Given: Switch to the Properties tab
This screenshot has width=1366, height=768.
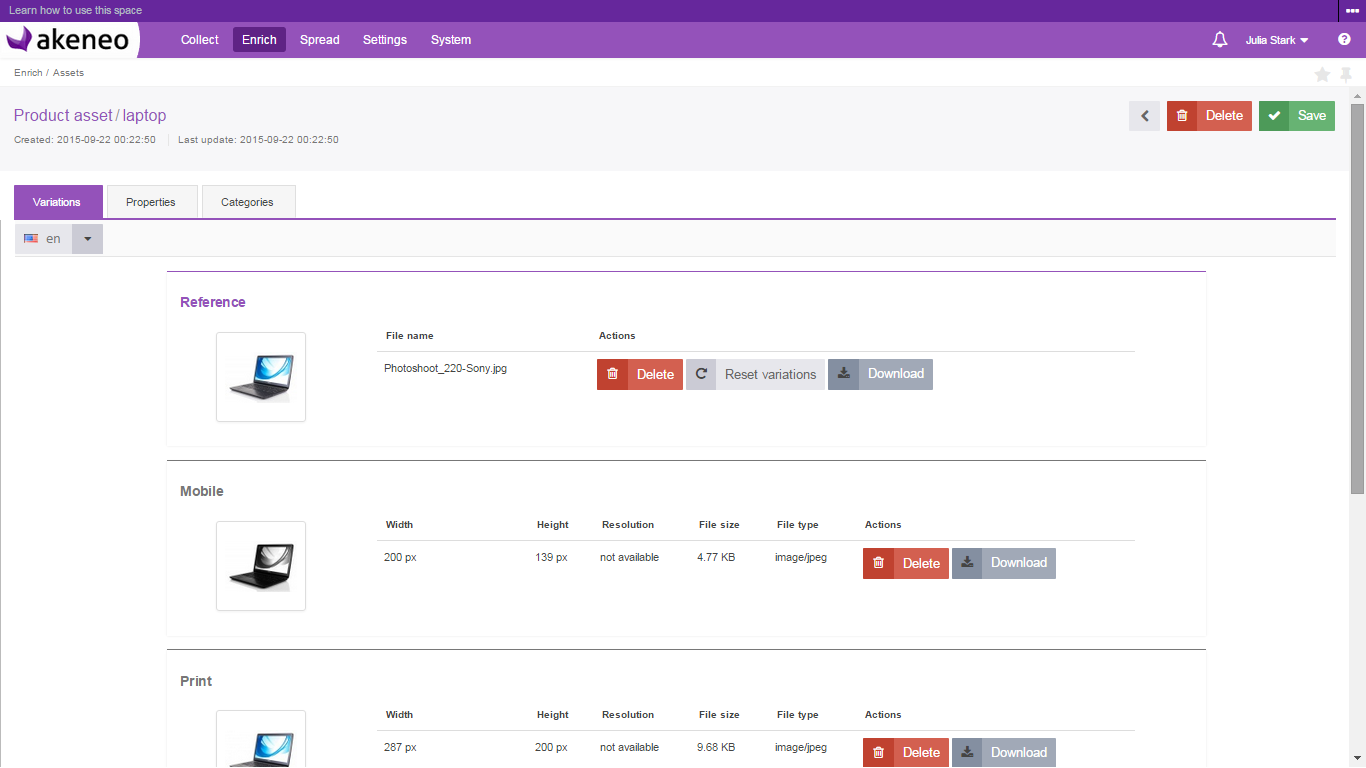Looking at the screenshot, I should point(151,202).
